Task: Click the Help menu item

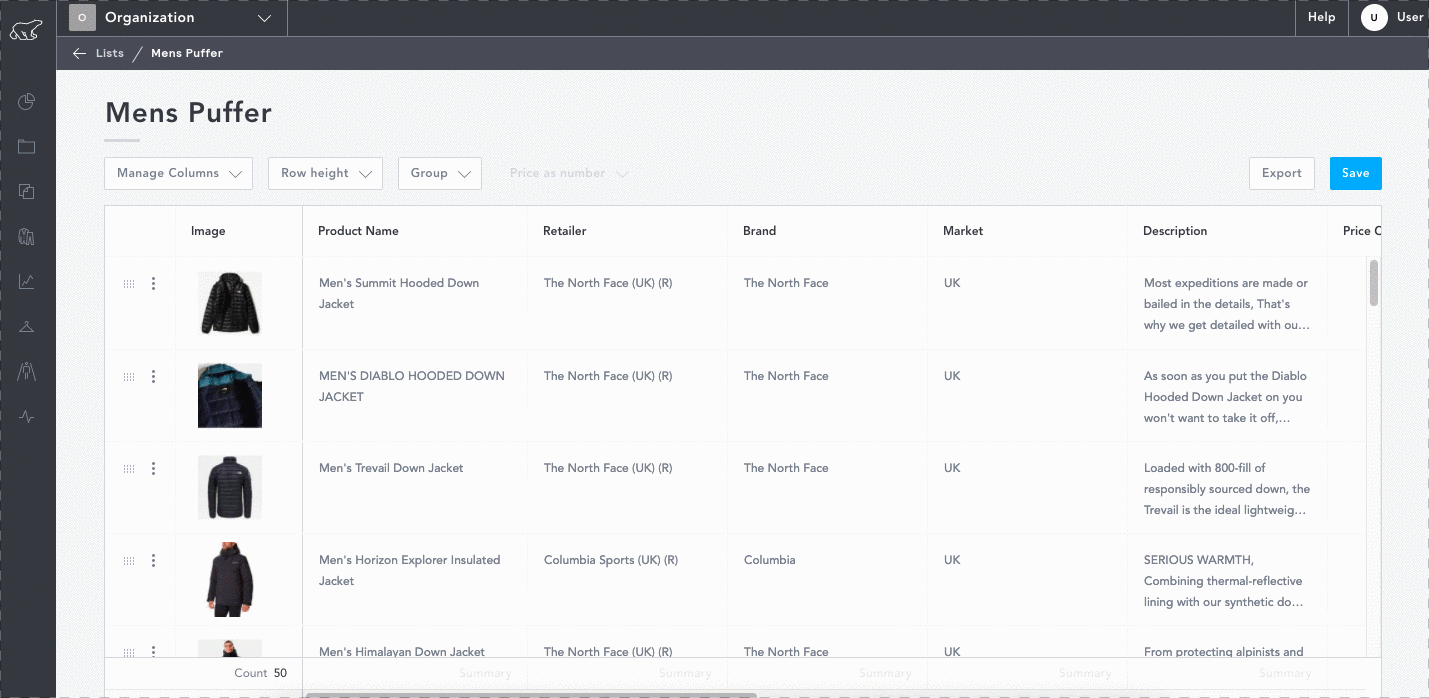Action: 1322,17
